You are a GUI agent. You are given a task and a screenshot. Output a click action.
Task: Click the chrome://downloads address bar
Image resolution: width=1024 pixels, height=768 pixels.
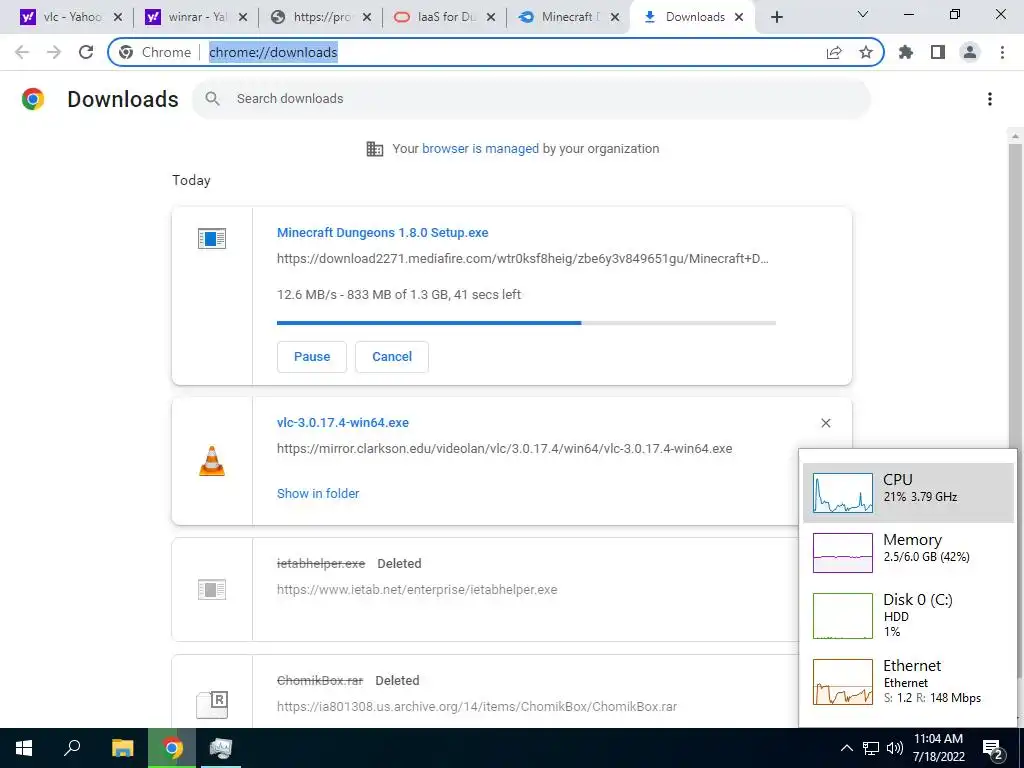496,52
